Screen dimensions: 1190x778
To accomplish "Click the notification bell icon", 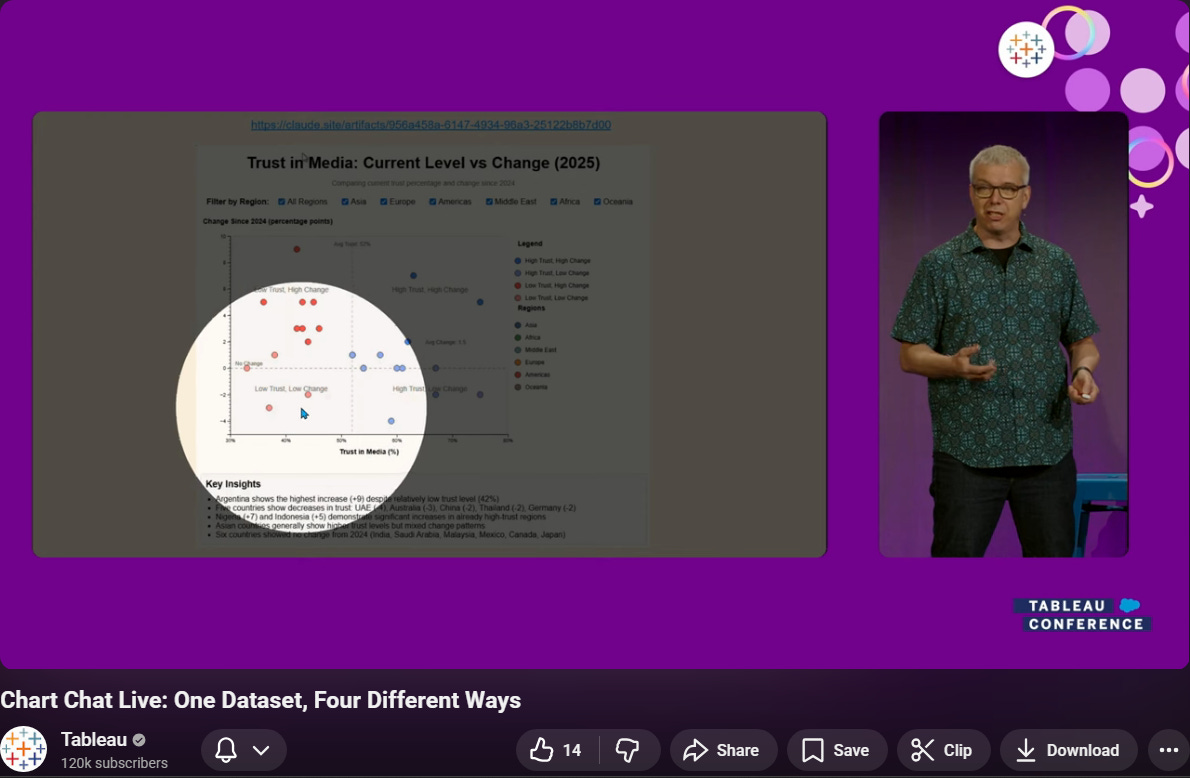I will [x=225, y=750].
